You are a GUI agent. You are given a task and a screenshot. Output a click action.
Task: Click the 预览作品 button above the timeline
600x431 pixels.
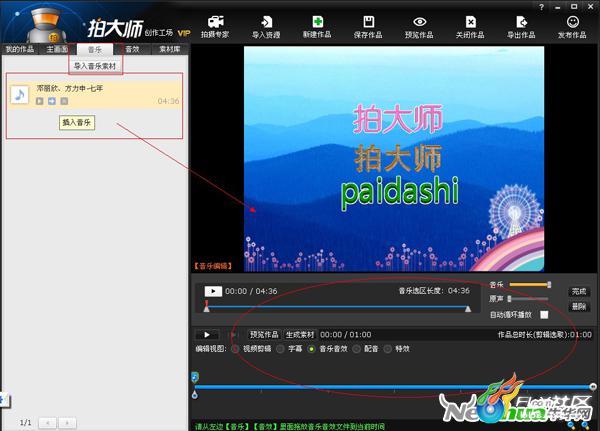click(264, 335)
